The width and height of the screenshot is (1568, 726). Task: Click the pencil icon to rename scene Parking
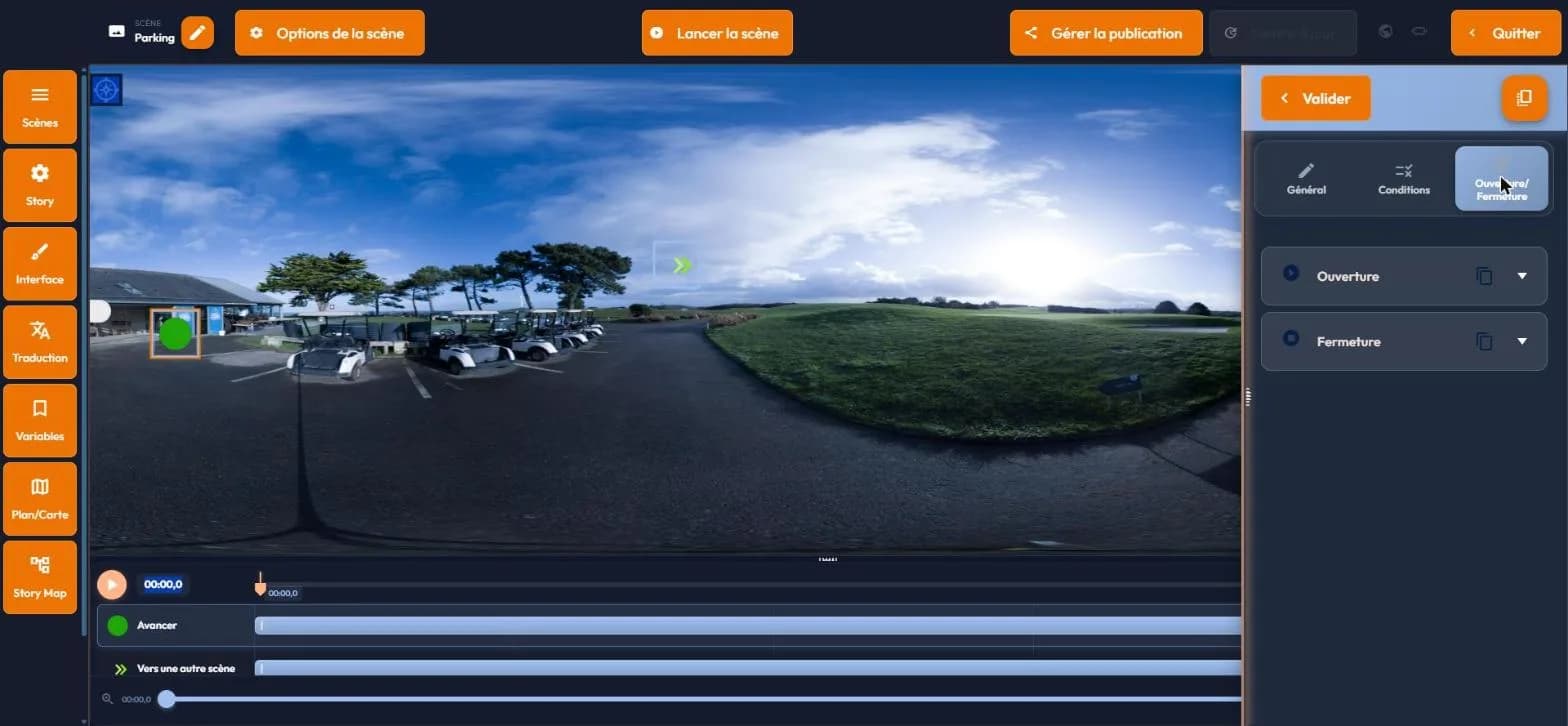pyautogui.click(x=198, y=33)
